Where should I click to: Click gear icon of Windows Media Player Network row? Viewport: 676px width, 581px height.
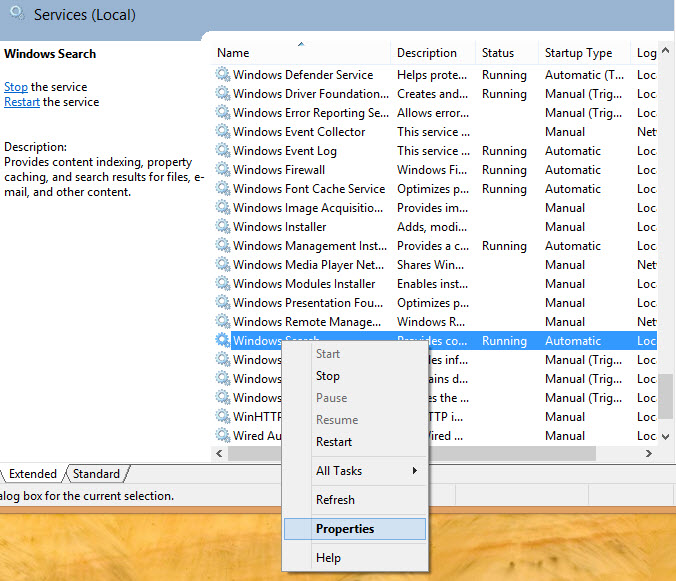(x=223, y=264)
